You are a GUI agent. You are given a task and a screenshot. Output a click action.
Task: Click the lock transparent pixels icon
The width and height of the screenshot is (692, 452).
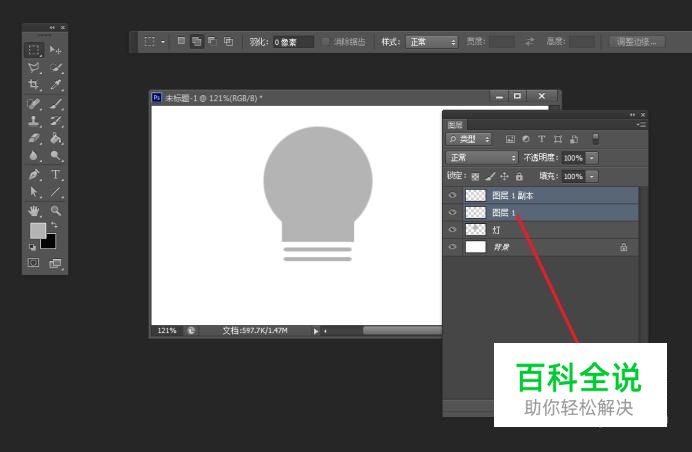475,176
